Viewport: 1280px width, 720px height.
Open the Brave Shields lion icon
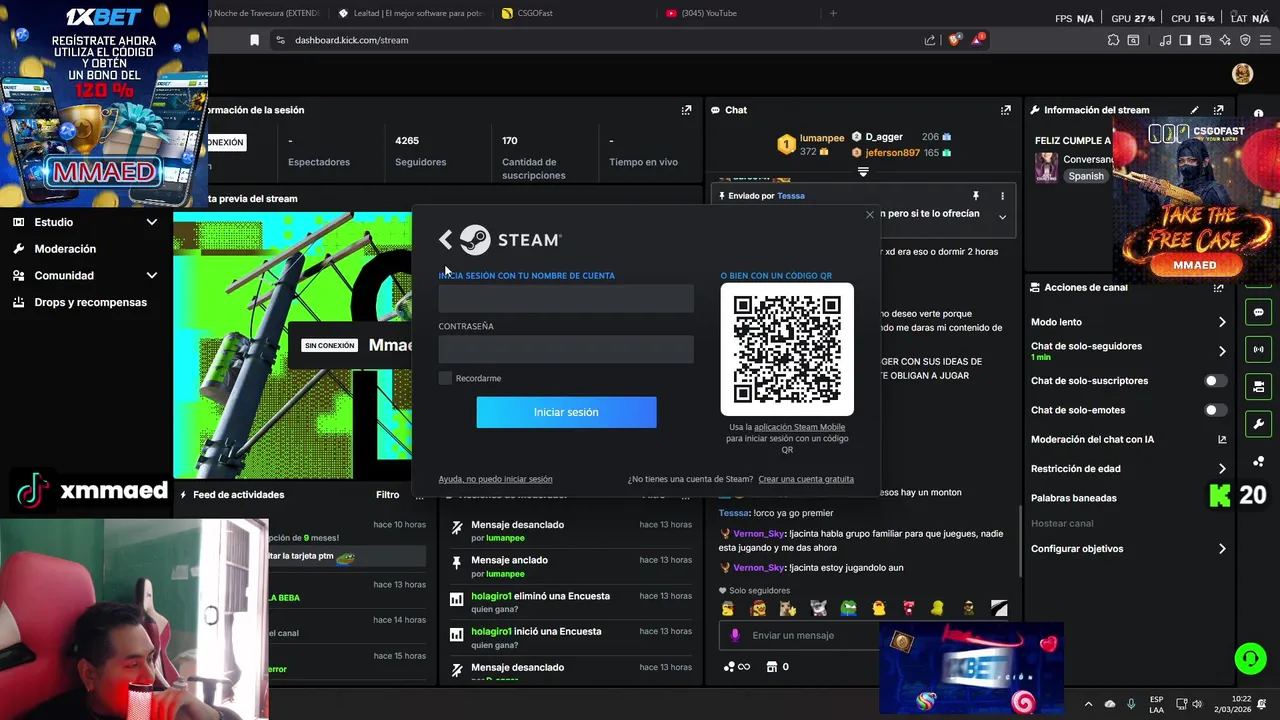[x=955, y=40]
